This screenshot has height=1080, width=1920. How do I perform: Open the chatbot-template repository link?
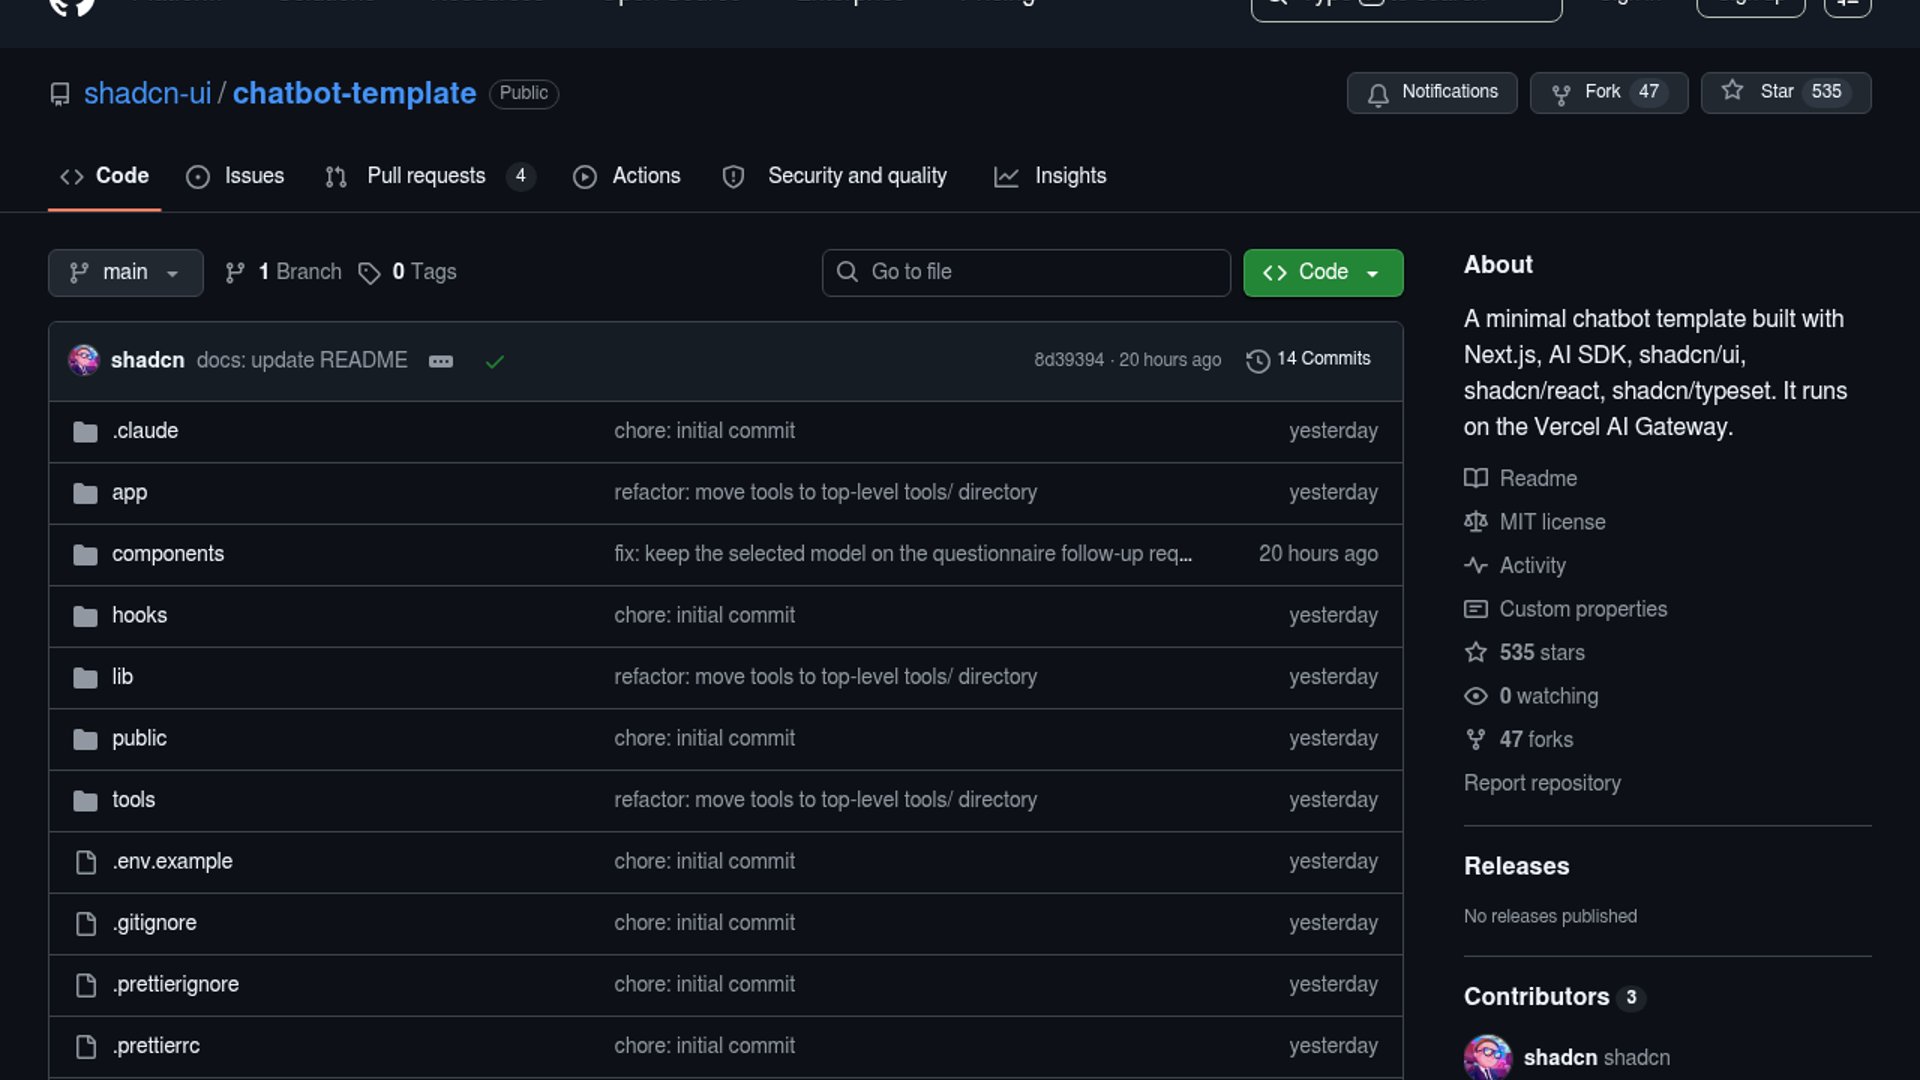(x=354, y=93)
